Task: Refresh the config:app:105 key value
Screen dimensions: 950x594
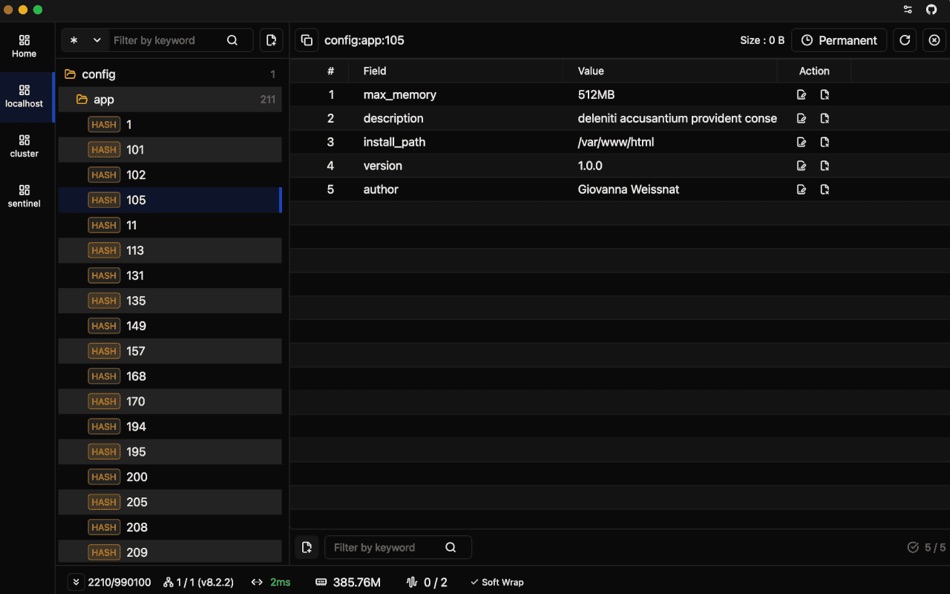Action: [905, 40]
